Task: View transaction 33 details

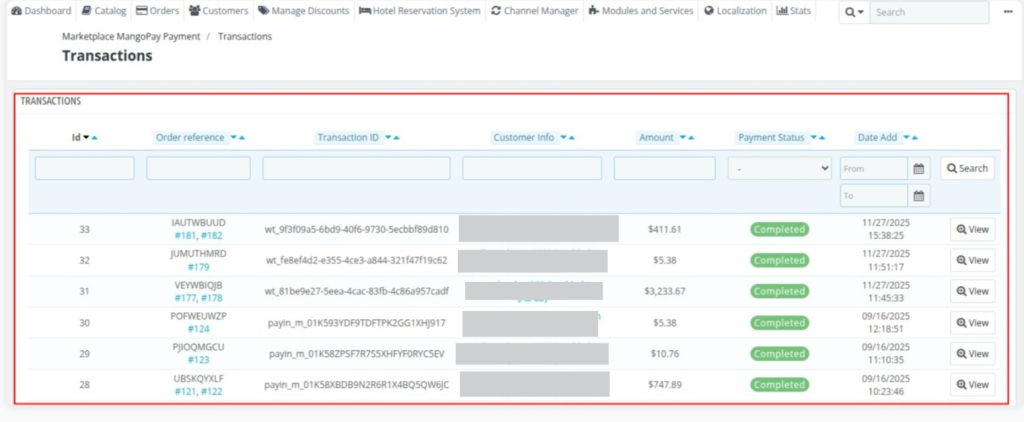Action: pos(972,229)
